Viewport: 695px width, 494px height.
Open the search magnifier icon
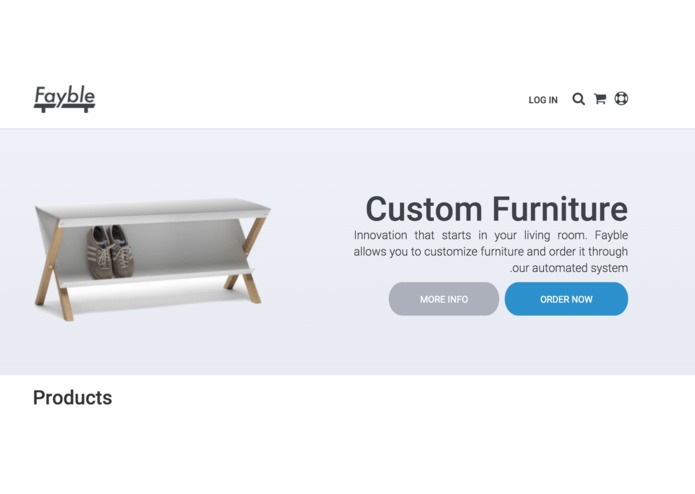(x=578, y=99)
